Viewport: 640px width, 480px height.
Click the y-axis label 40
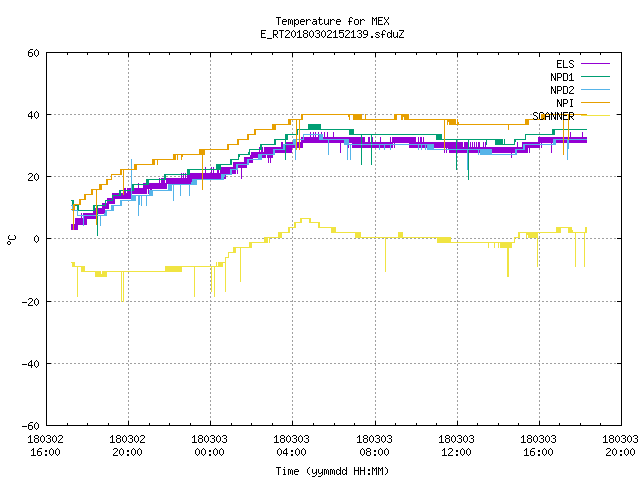click(x=33, y=115)
